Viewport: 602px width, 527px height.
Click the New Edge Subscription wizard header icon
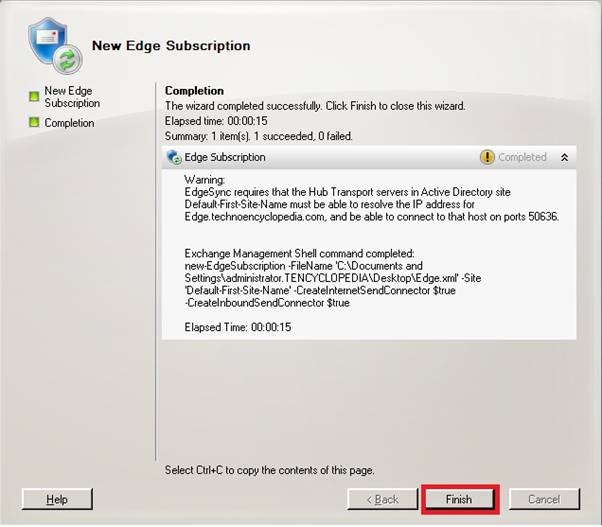pos(53,45)
